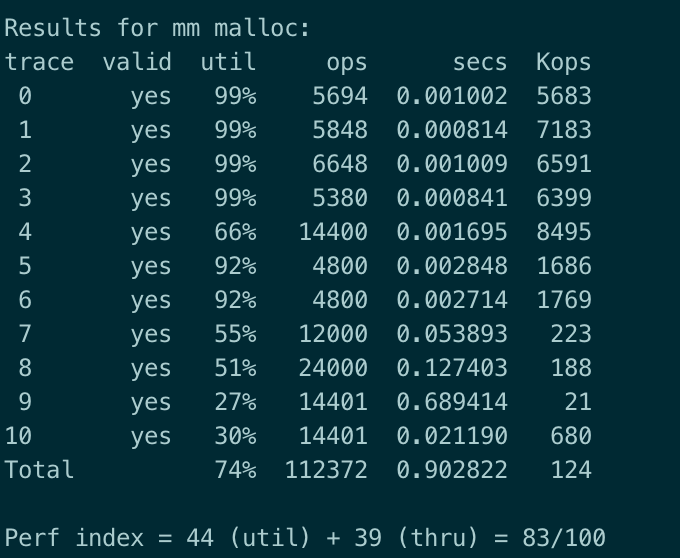Click the 'util' column header
The height and width of the screenshot is (558, 680).
click(228, 62)
